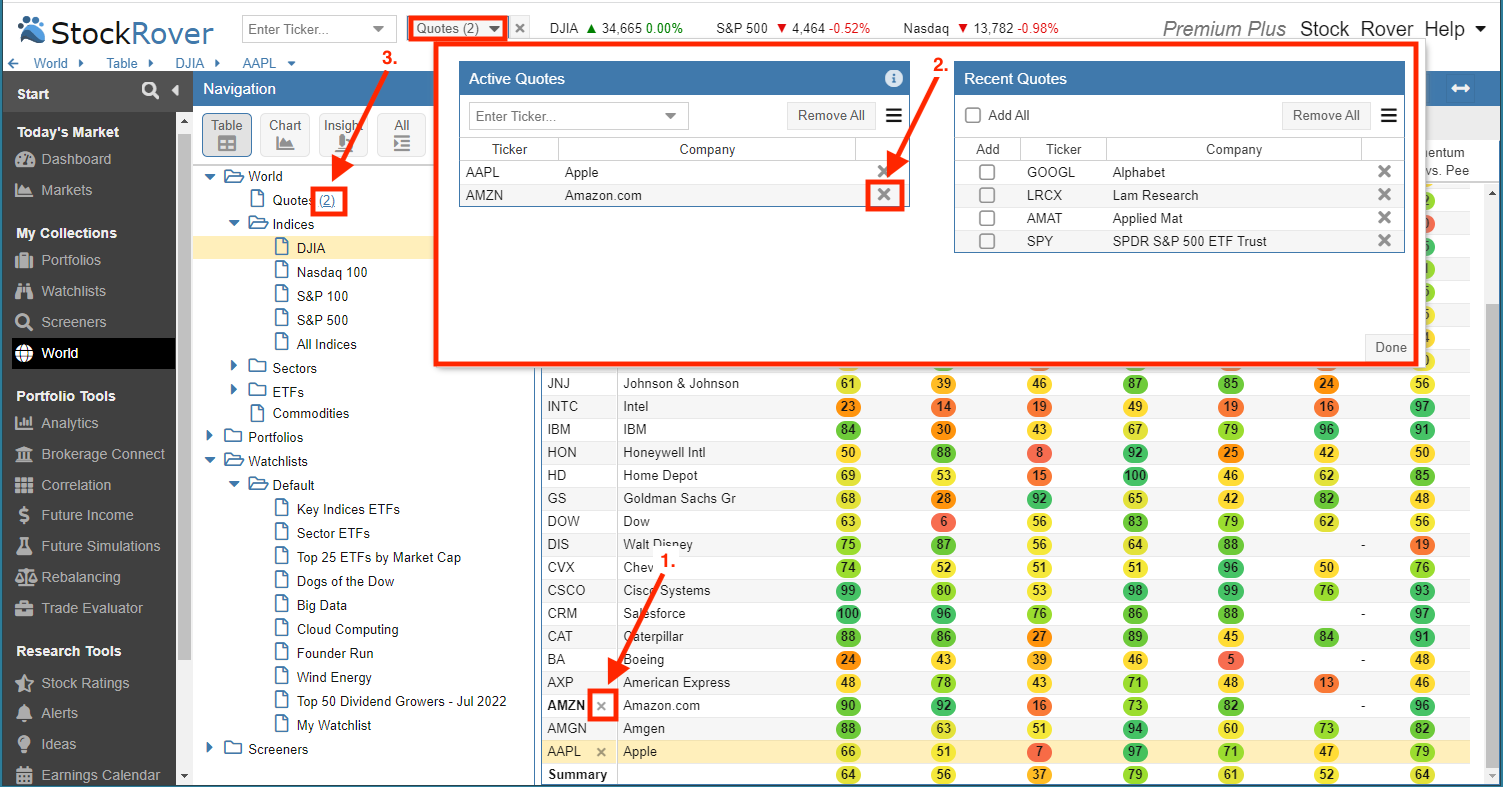Remove AAPL from Active Quotes
The height and width of the screenshot is (787, 1503).
tap(884, 172)
